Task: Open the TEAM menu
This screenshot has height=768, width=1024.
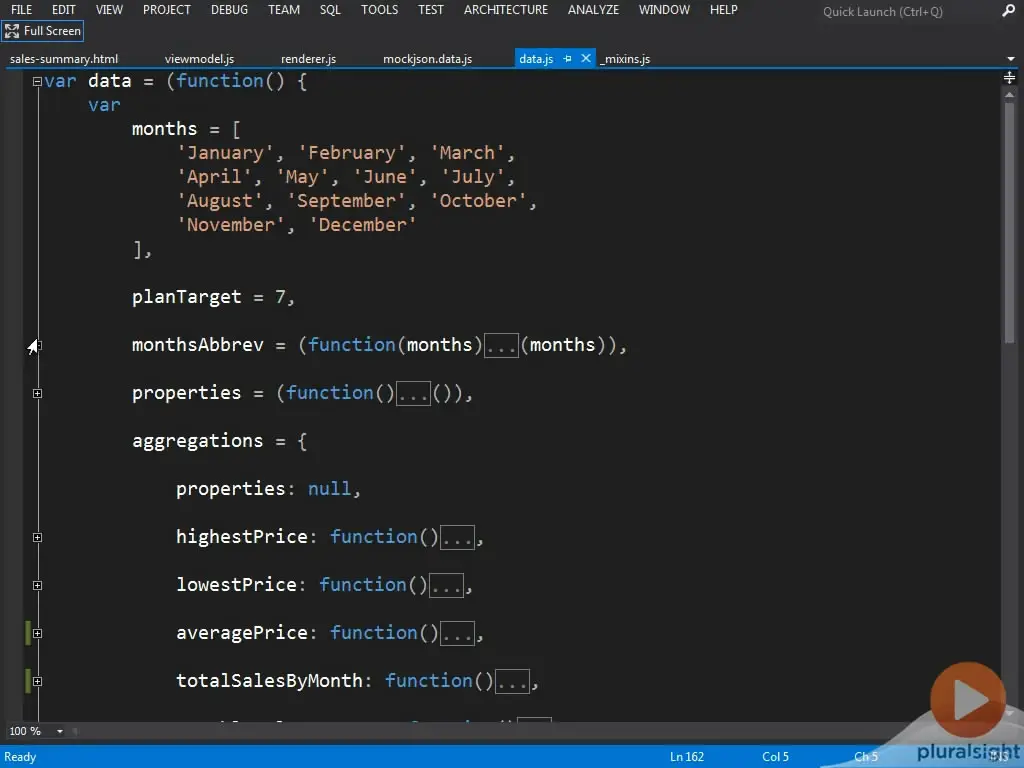Action: pos(284,10)
